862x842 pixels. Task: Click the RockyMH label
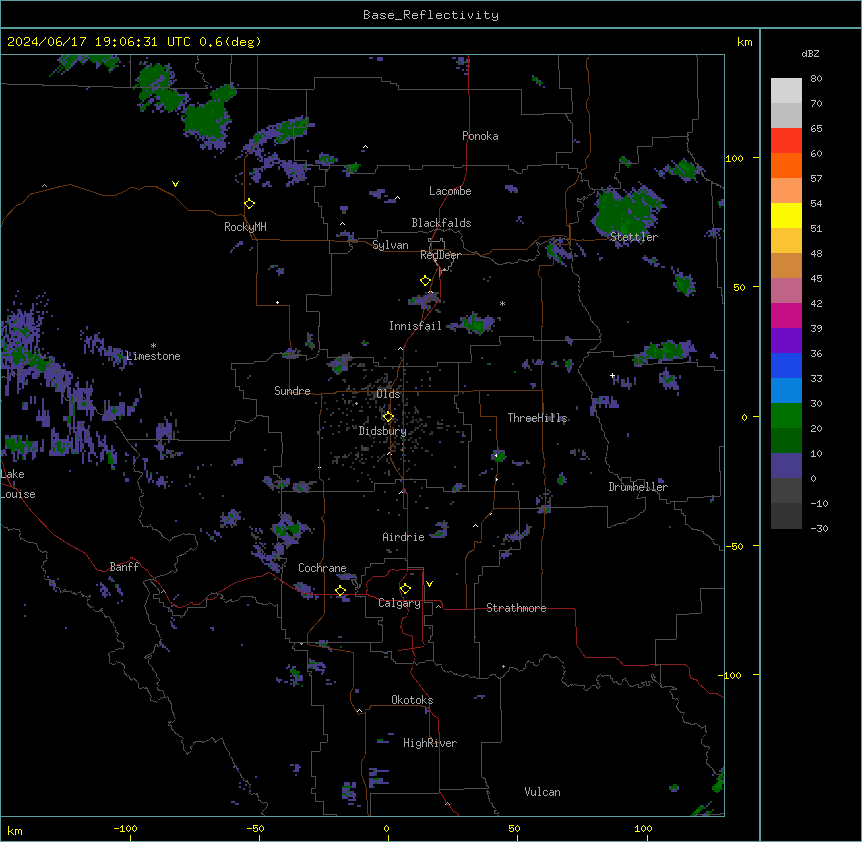coord(245,227)
